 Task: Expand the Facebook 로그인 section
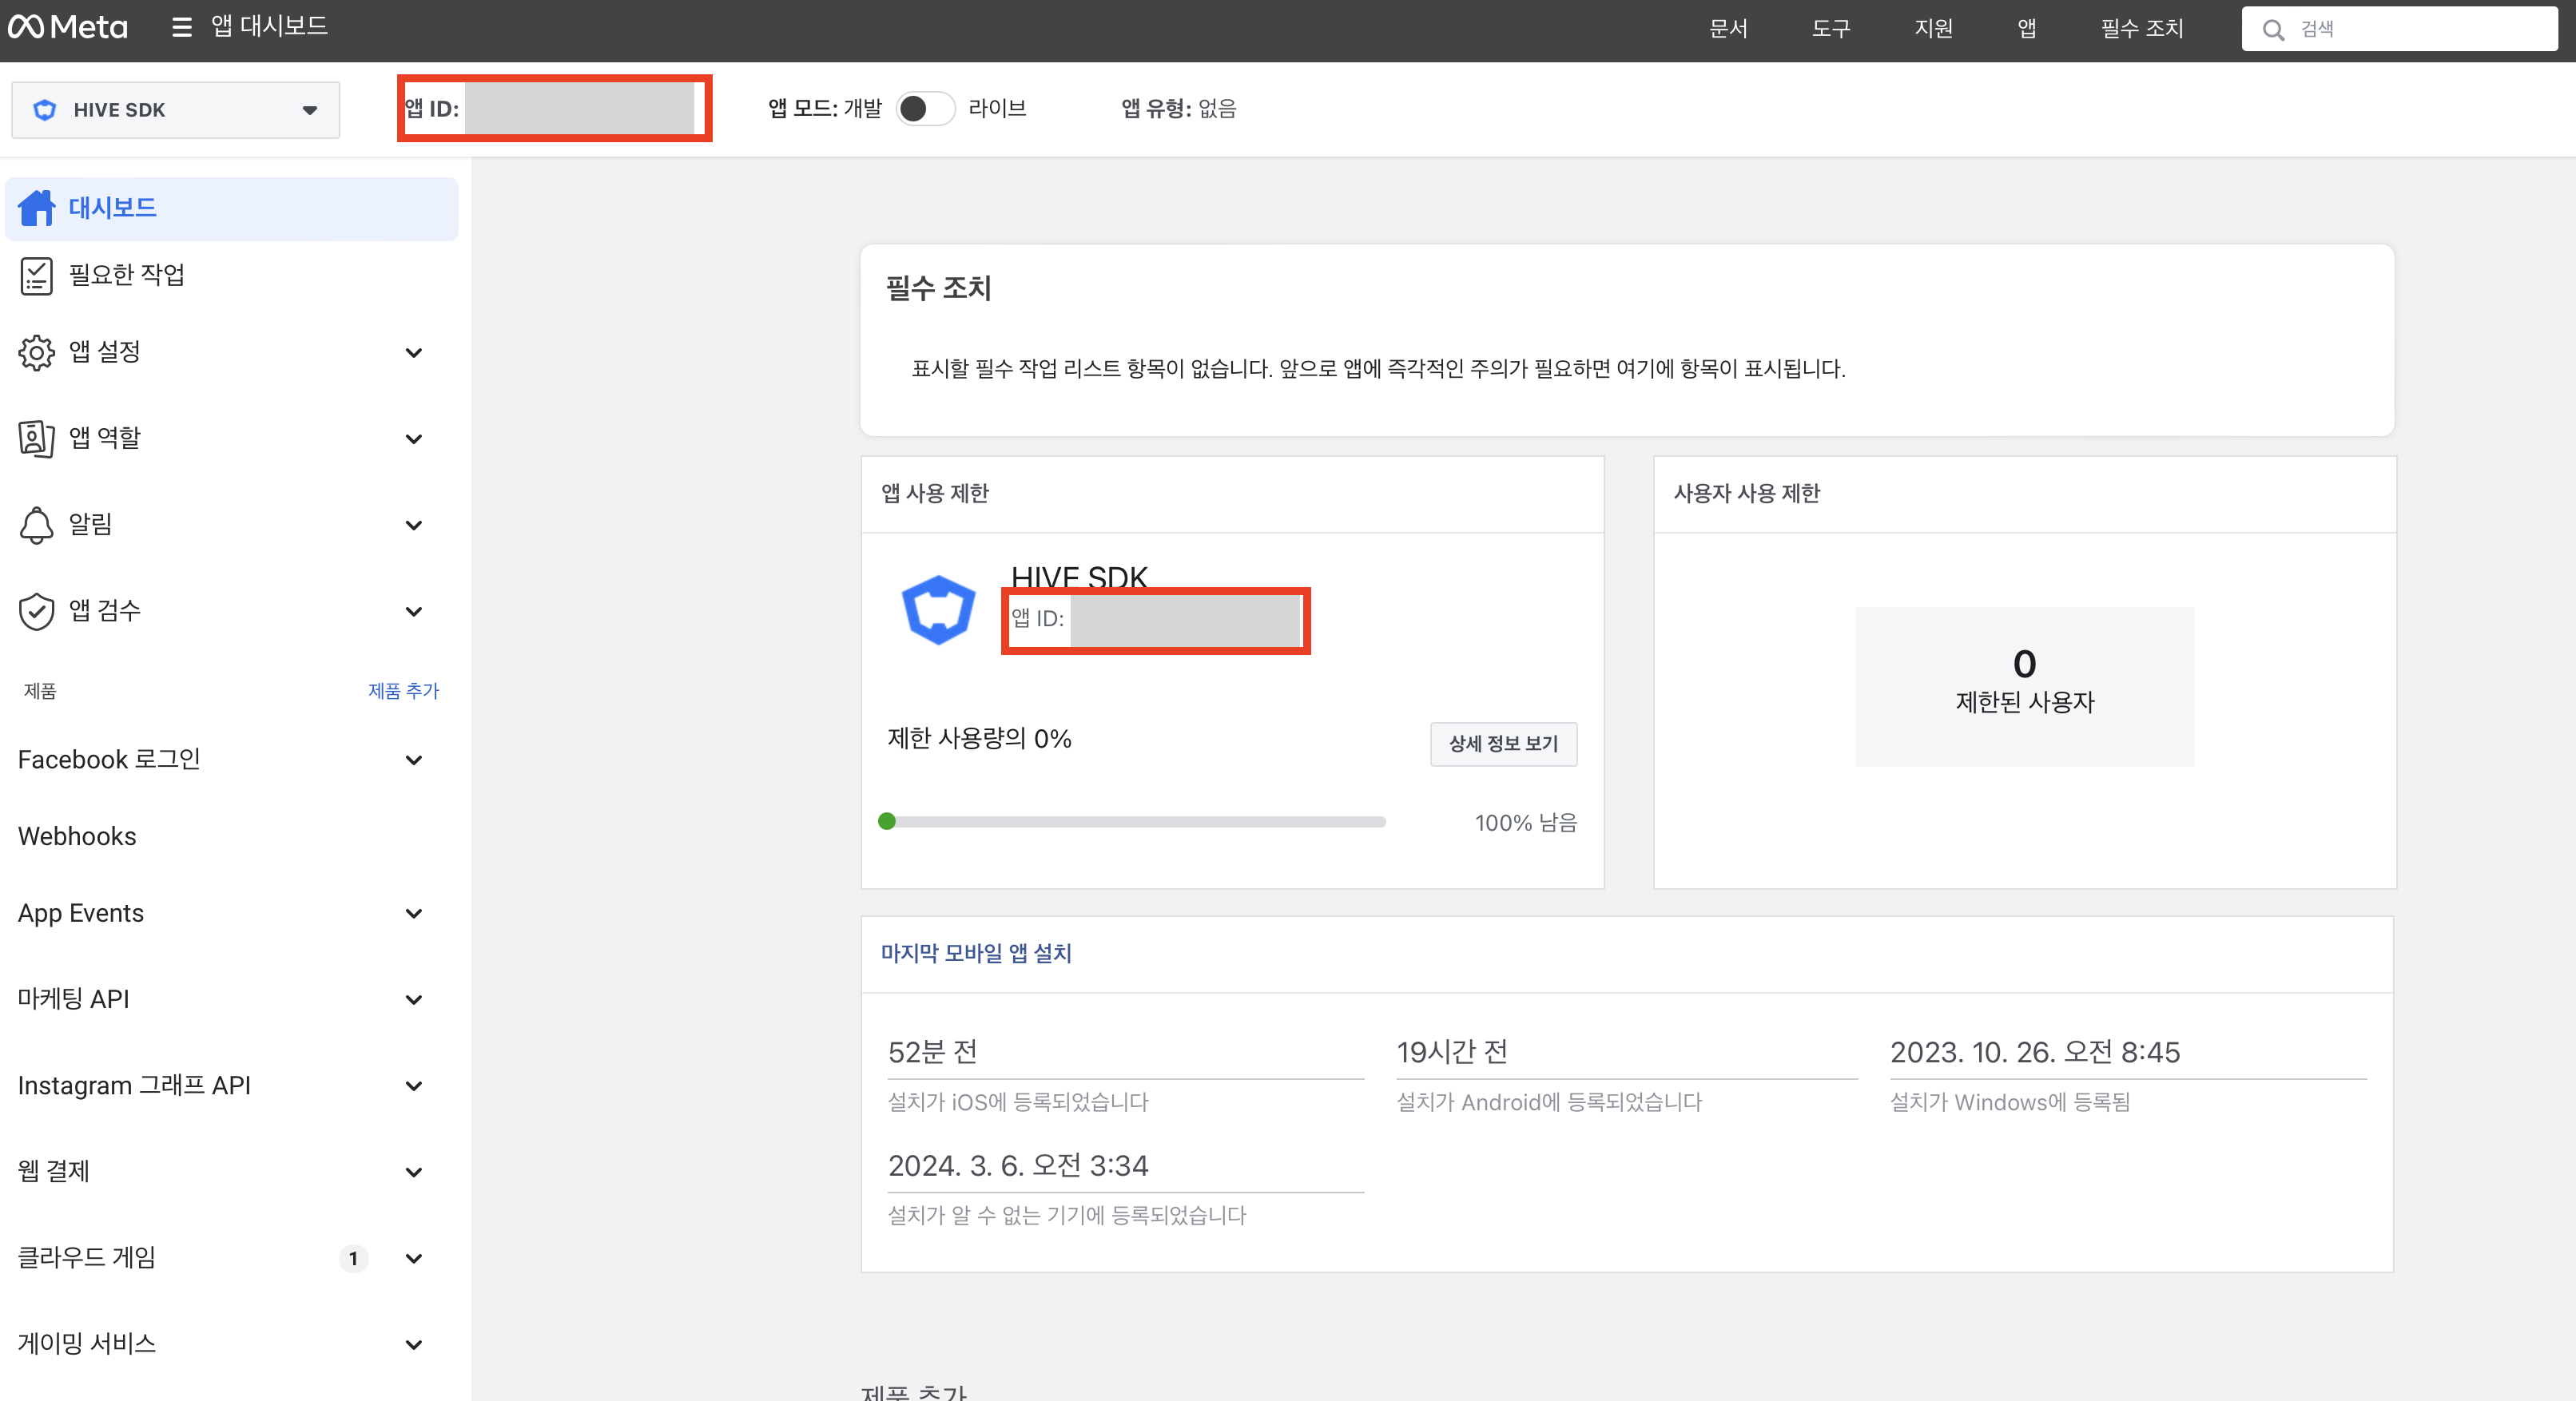coord(413,761)
